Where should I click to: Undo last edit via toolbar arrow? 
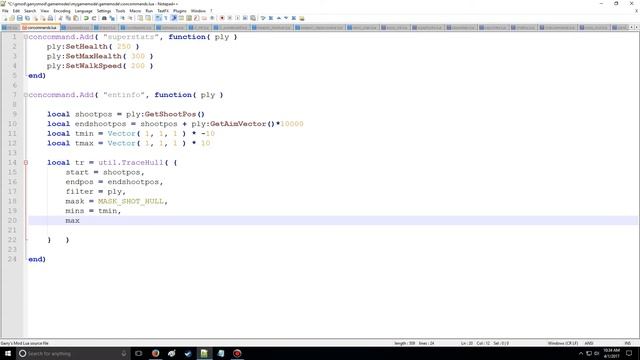tap(86, 18)
